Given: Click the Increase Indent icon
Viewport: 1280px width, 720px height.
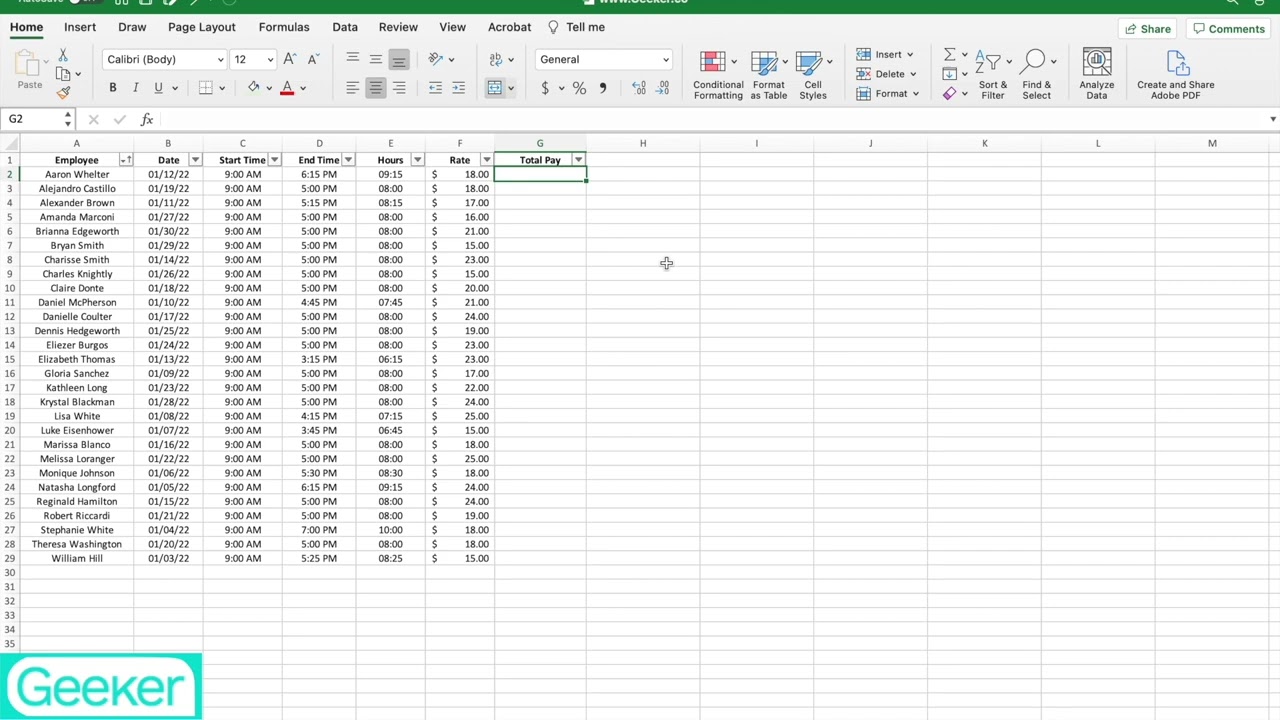Looking at the screenshot, I should (458, 88).
